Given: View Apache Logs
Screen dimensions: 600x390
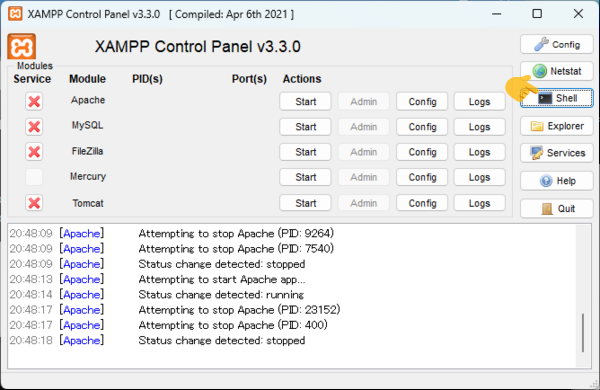Looking at the screenshot, I should 479,101.
